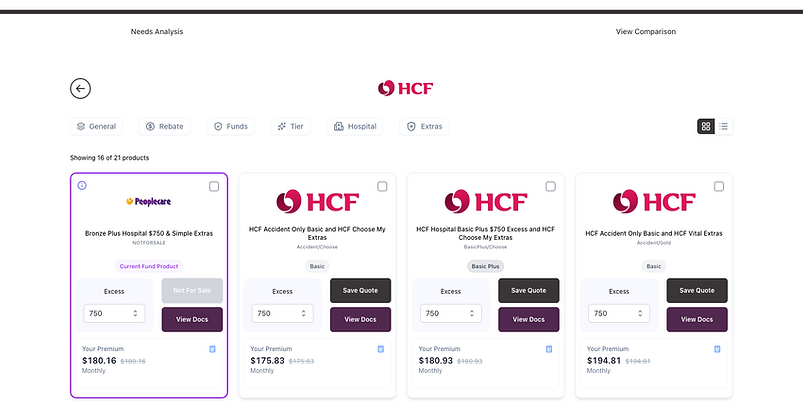Click info icon on Peoplecare card
Screen dimensions: 803x406
(x=82, y=185)
